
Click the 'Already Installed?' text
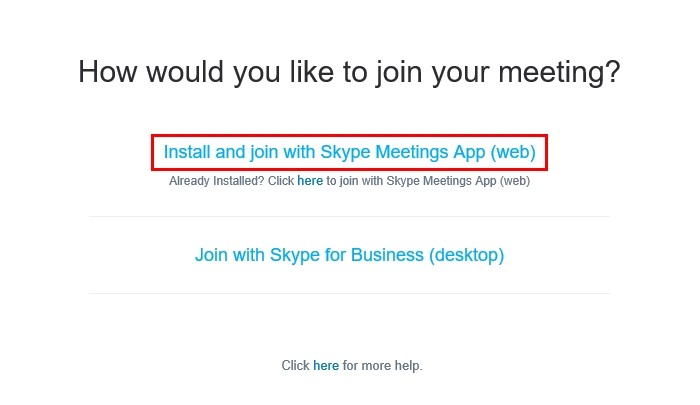pos(217,181)
